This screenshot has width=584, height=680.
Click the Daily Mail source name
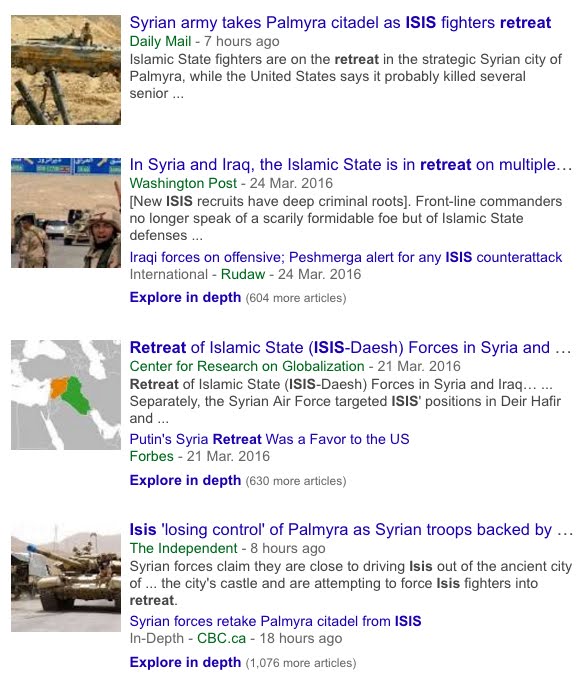click(160, 41)
